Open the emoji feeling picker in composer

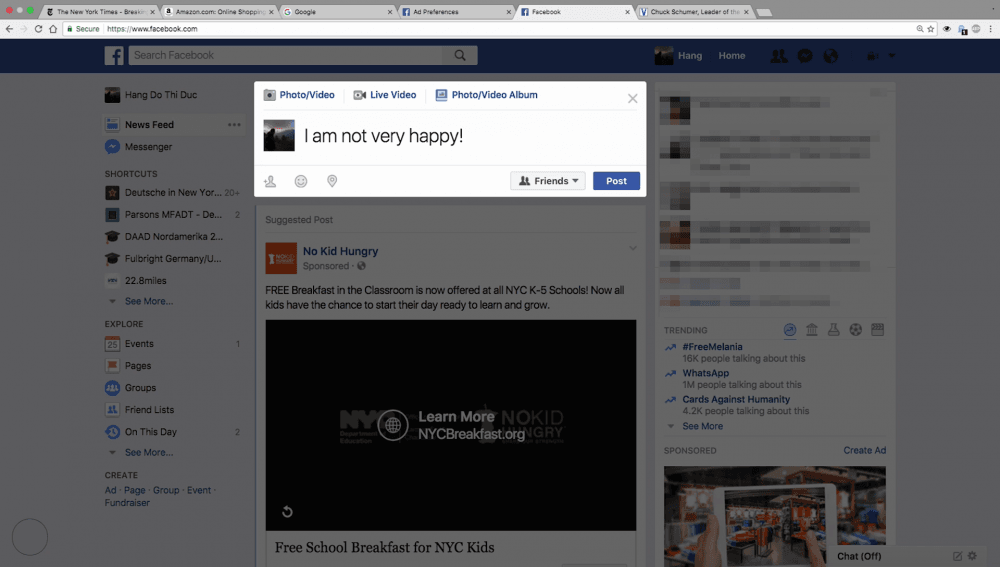coord(301,181)
